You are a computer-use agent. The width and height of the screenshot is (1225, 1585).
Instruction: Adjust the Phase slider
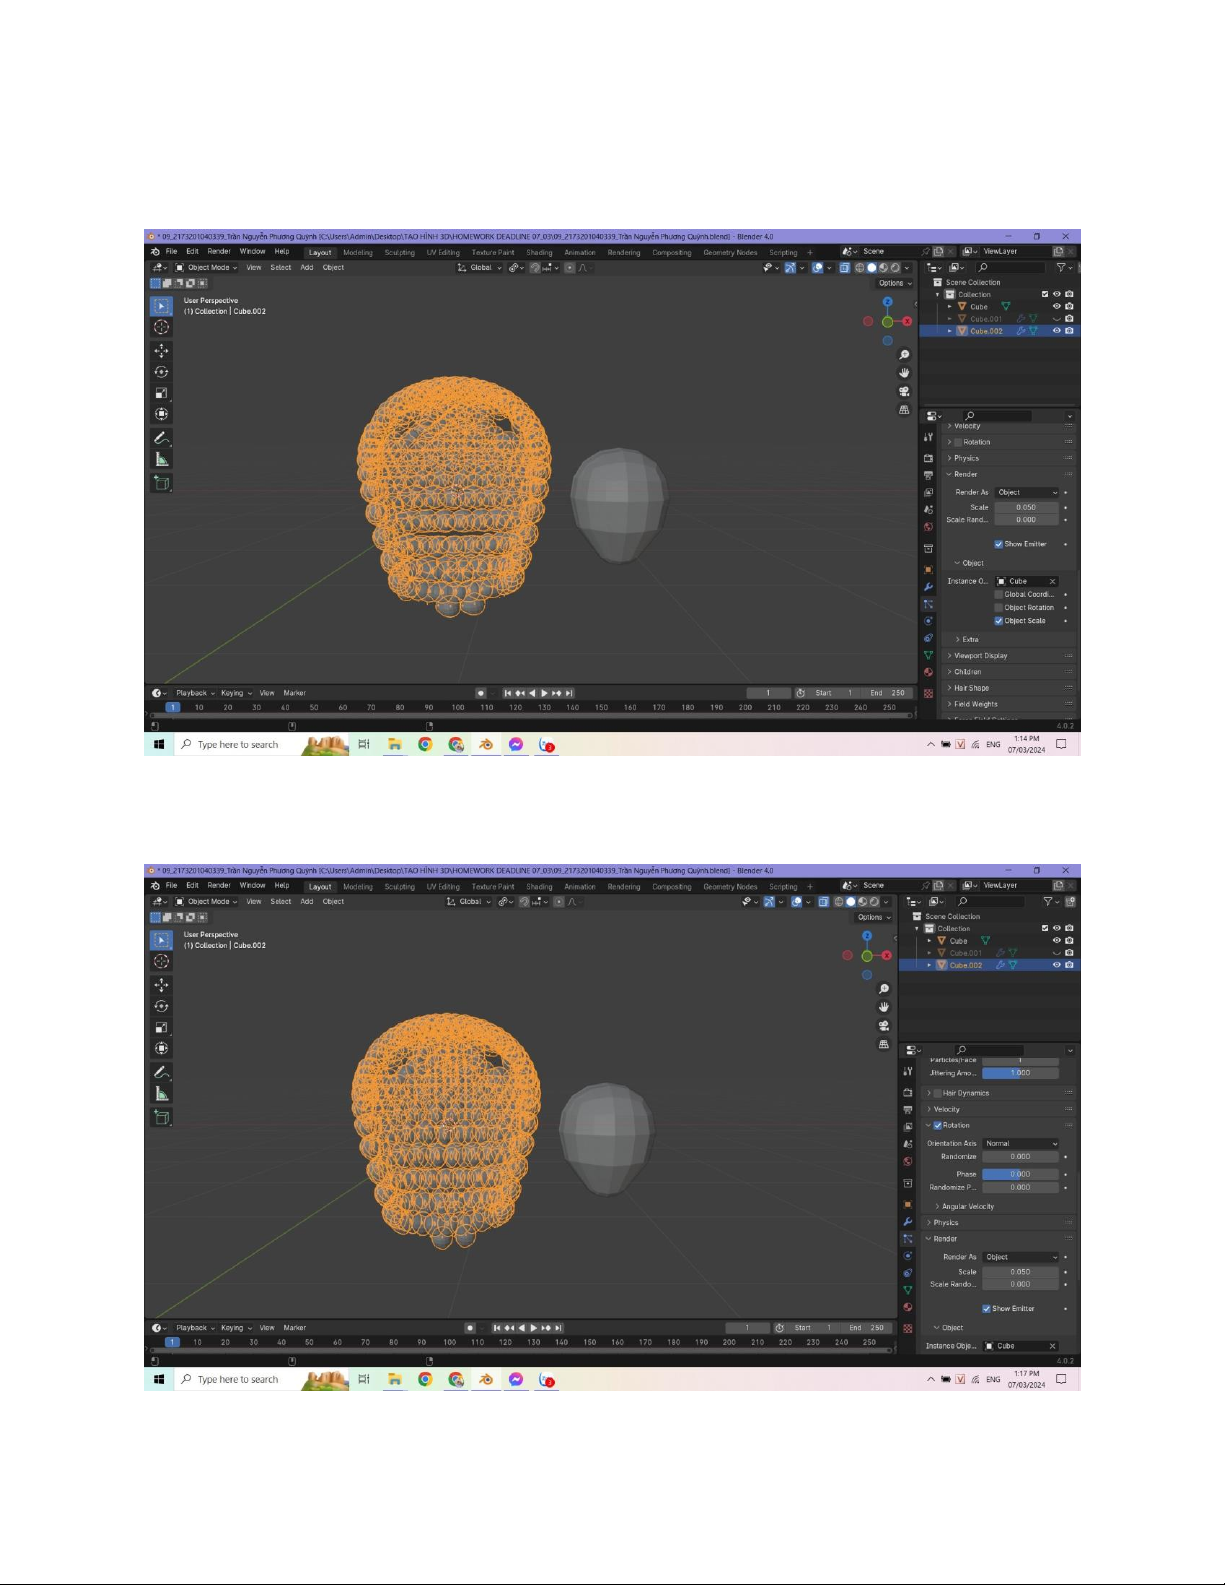coord(1019,1174)
